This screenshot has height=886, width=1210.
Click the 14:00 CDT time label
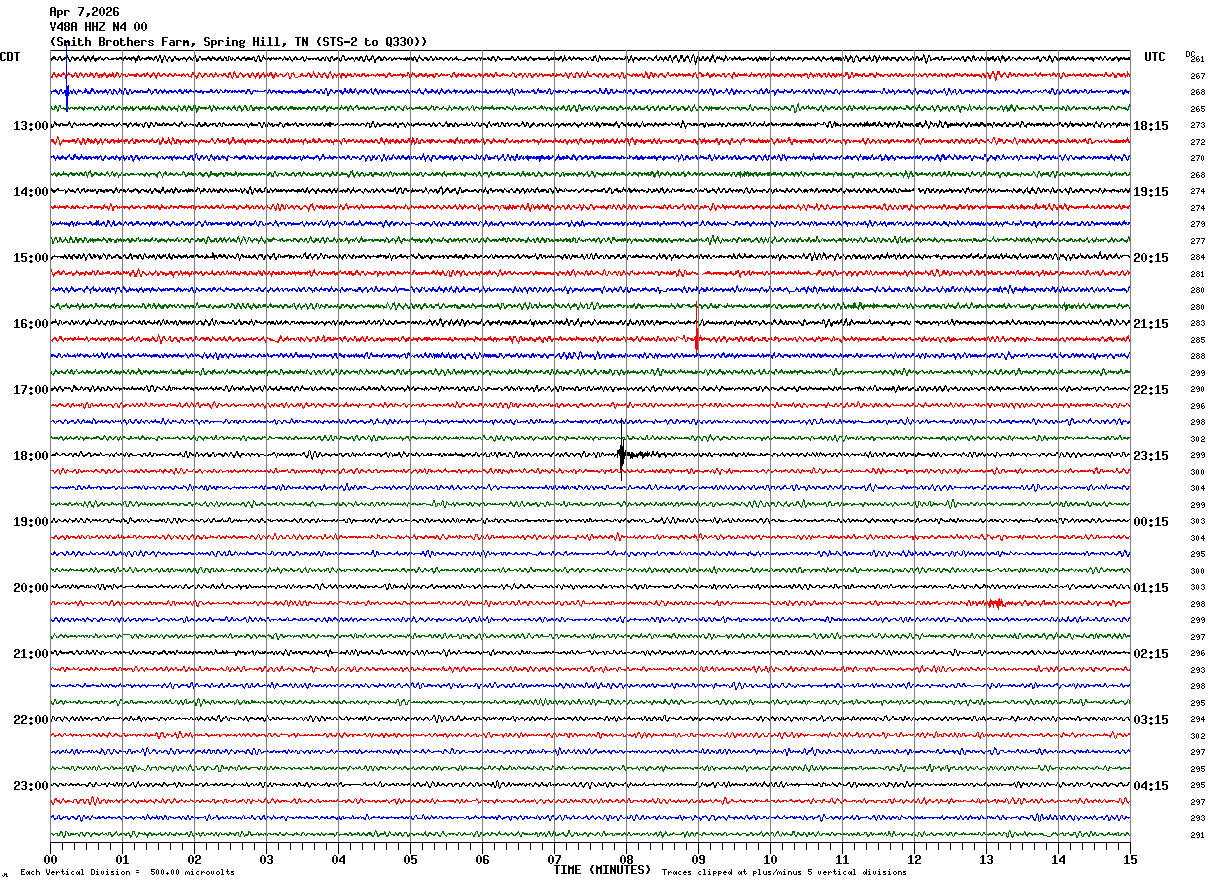pyautogui.click(x=31, y=192)
